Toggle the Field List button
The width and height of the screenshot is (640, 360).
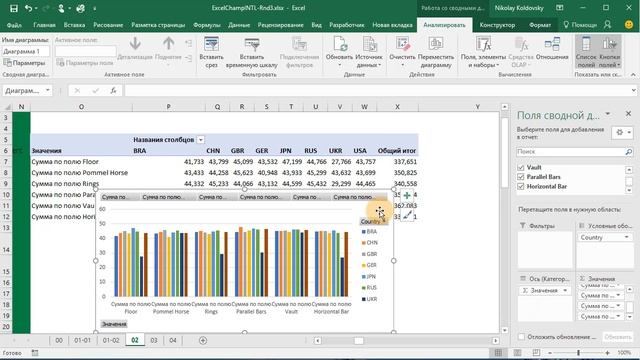coord(586,52)
